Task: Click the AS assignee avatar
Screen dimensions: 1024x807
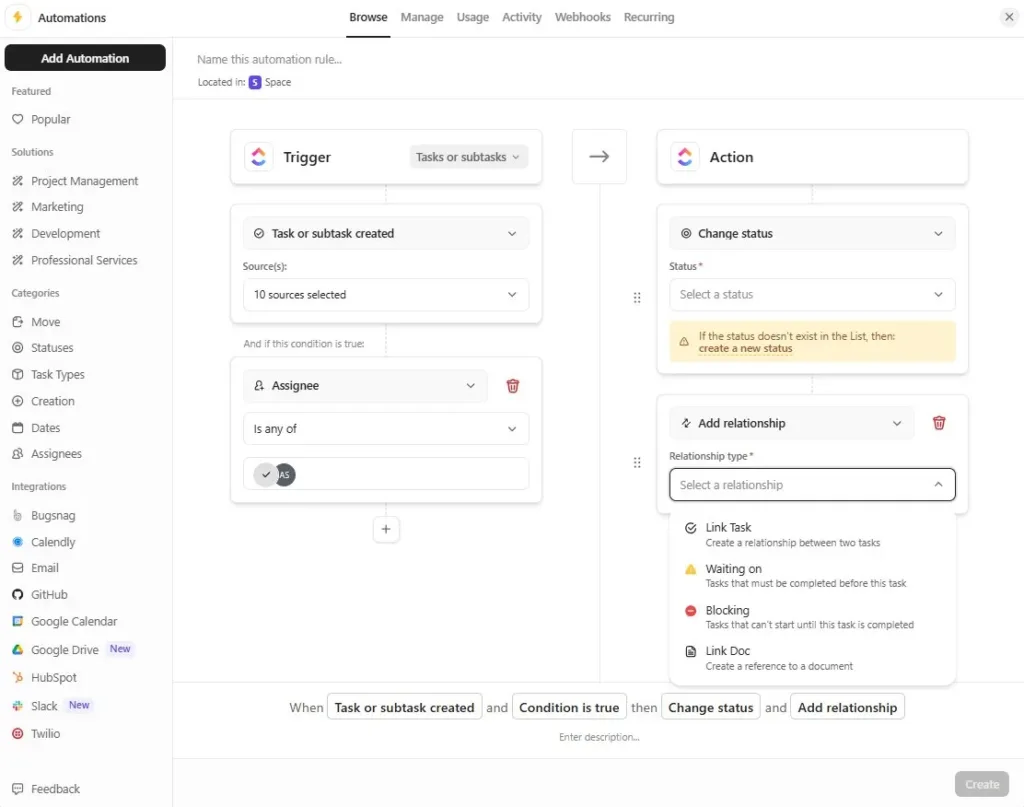Action: tap(287, 475)
